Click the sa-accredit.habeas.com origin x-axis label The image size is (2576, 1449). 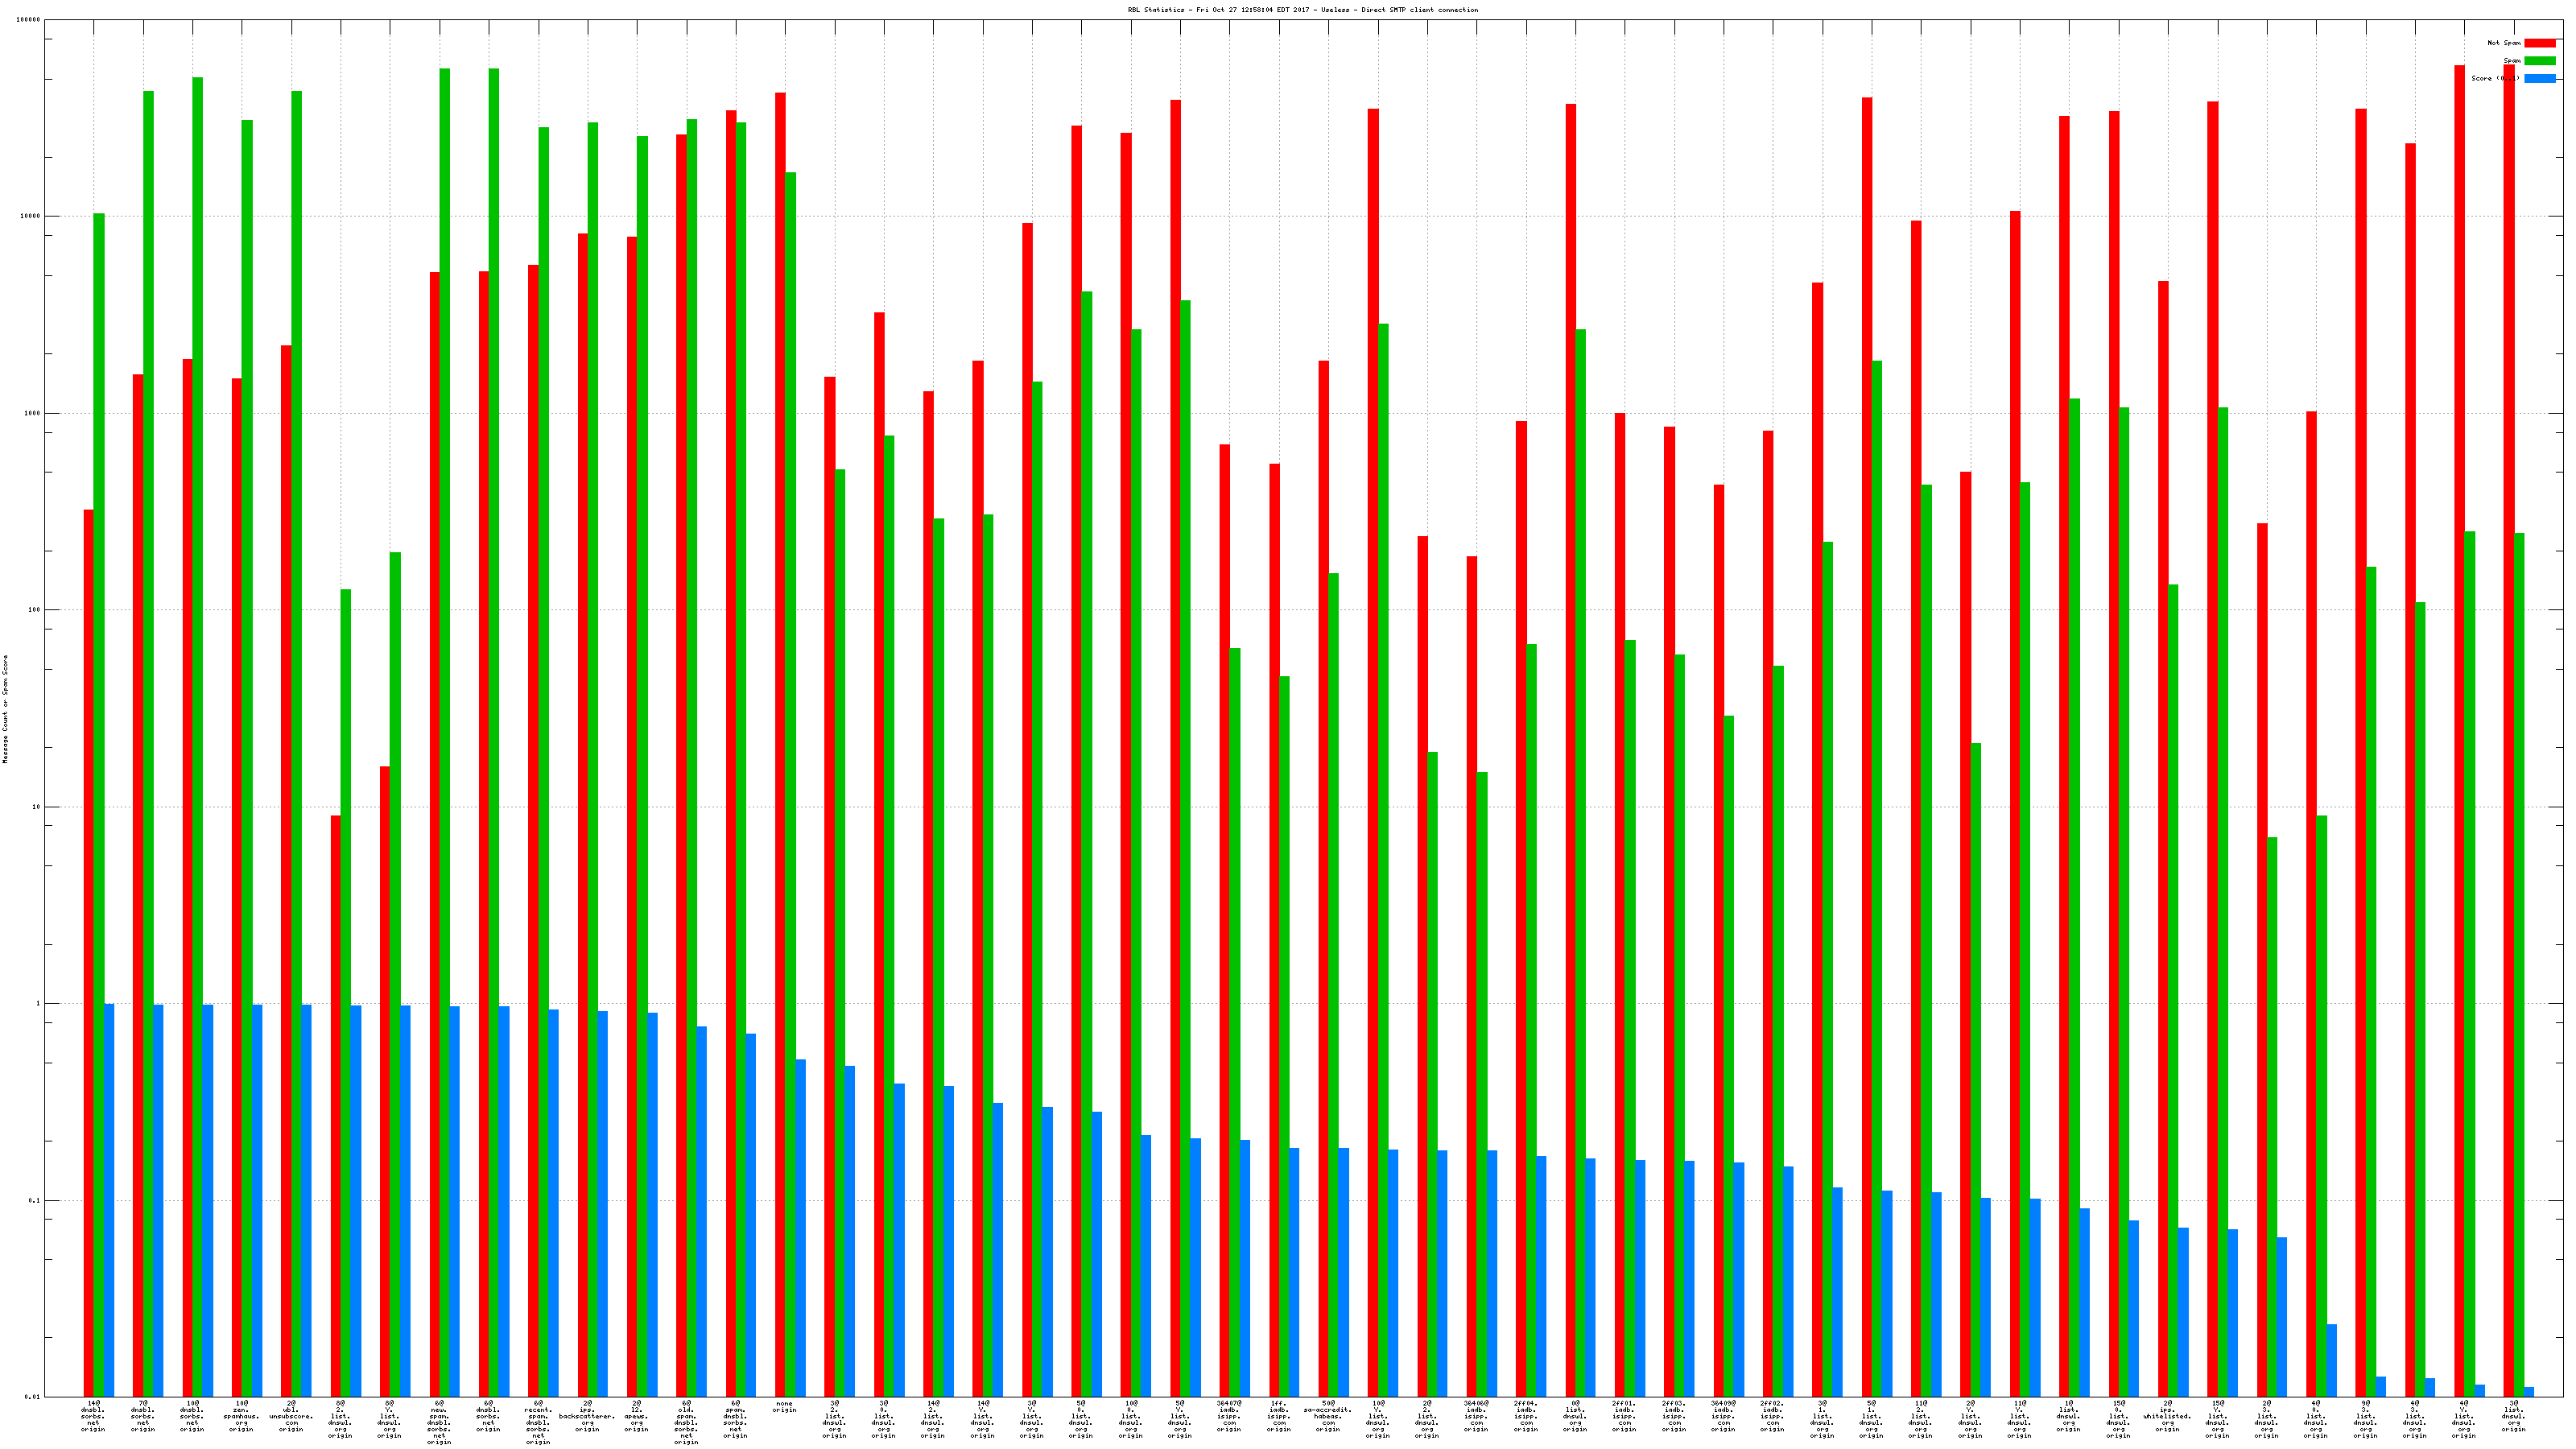click(x=1327, y=1416)
